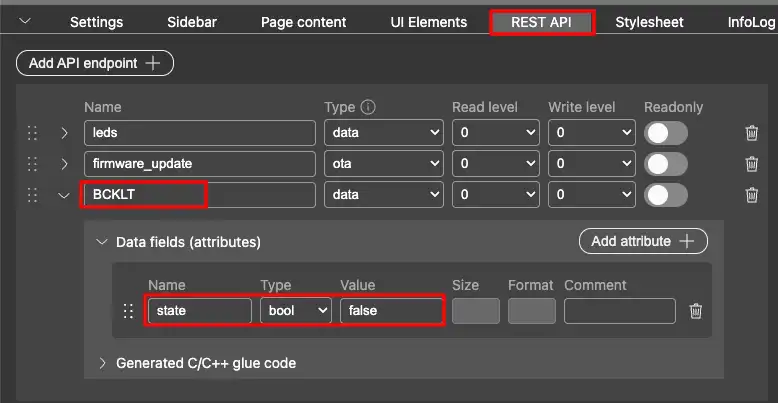Click the drag handle beside firmware_update

coord(32,164)
